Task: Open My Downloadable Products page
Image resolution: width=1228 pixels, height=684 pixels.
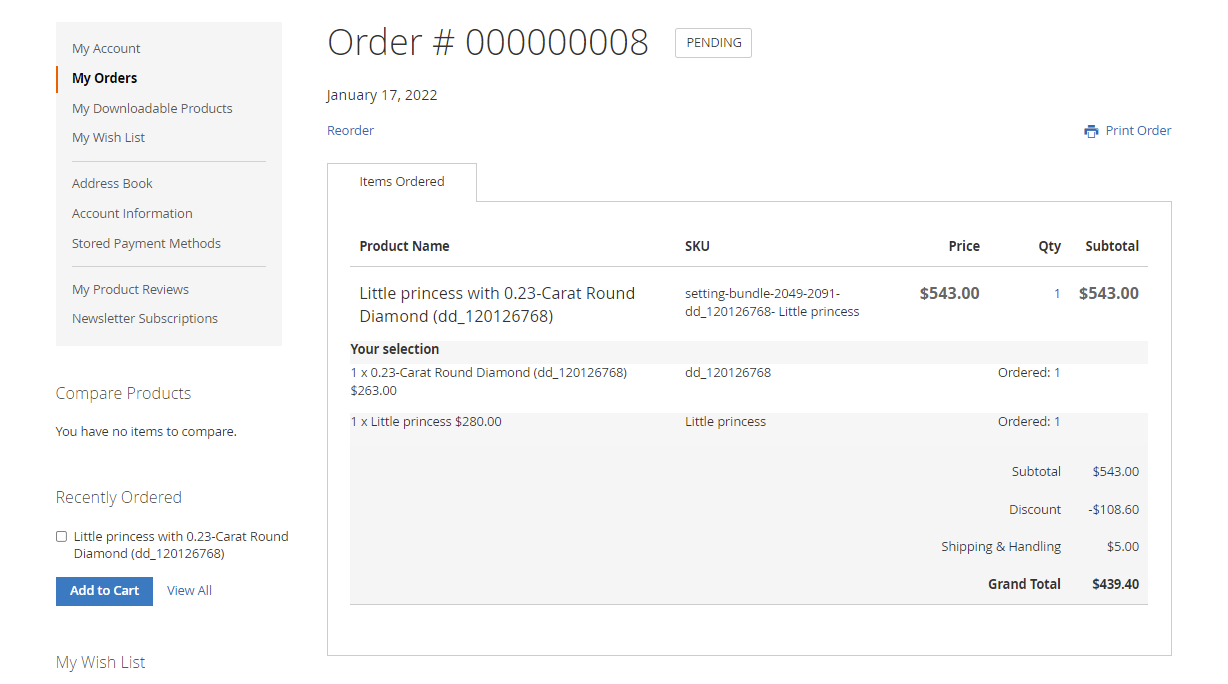Action: pyautogui.click(x=152, y=108)
